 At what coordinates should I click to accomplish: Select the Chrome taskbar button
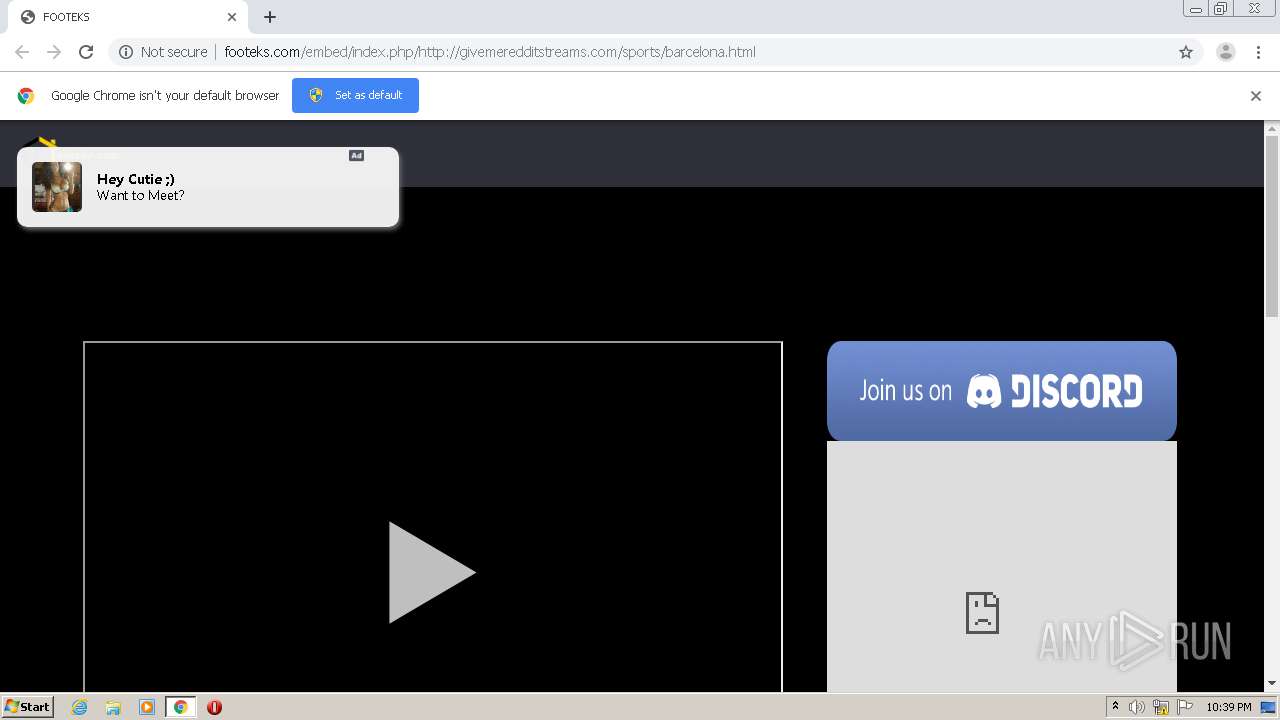[x=180, y=707]
